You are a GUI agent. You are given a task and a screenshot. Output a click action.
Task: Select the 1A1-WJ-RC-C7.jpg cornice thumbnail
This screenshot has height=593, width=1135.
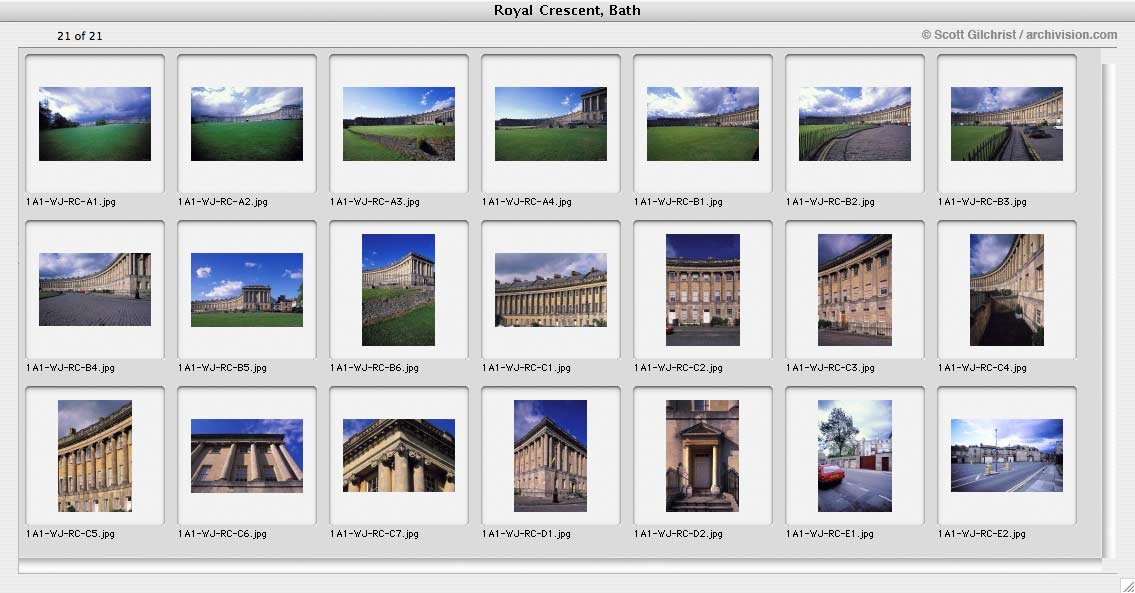point(399,456)
